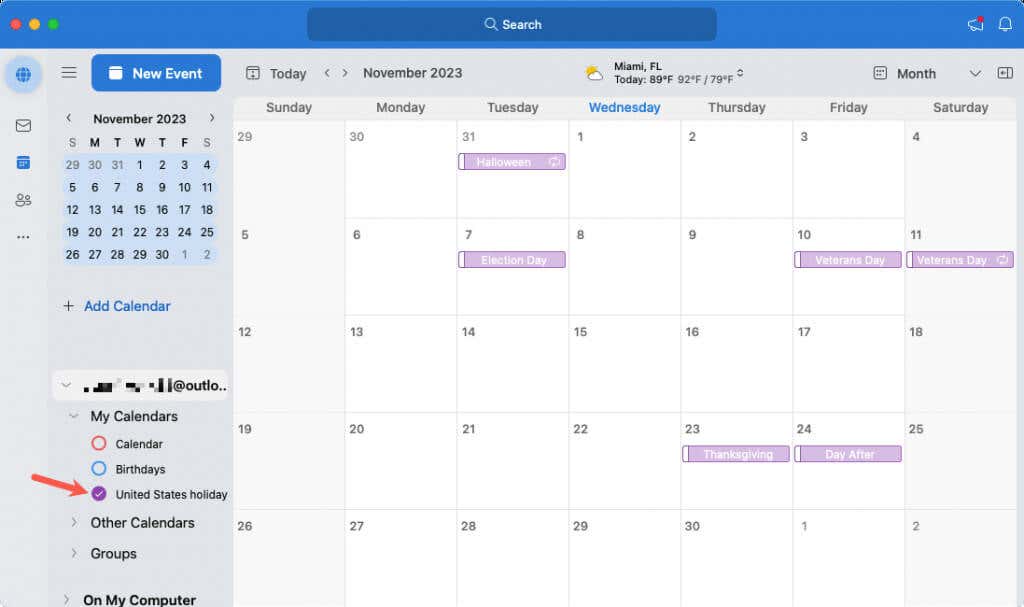The height and width of the screenshot is (607, 1024).
Task: Go to next month in main toolbar
Action: click(x=345, y=73)
